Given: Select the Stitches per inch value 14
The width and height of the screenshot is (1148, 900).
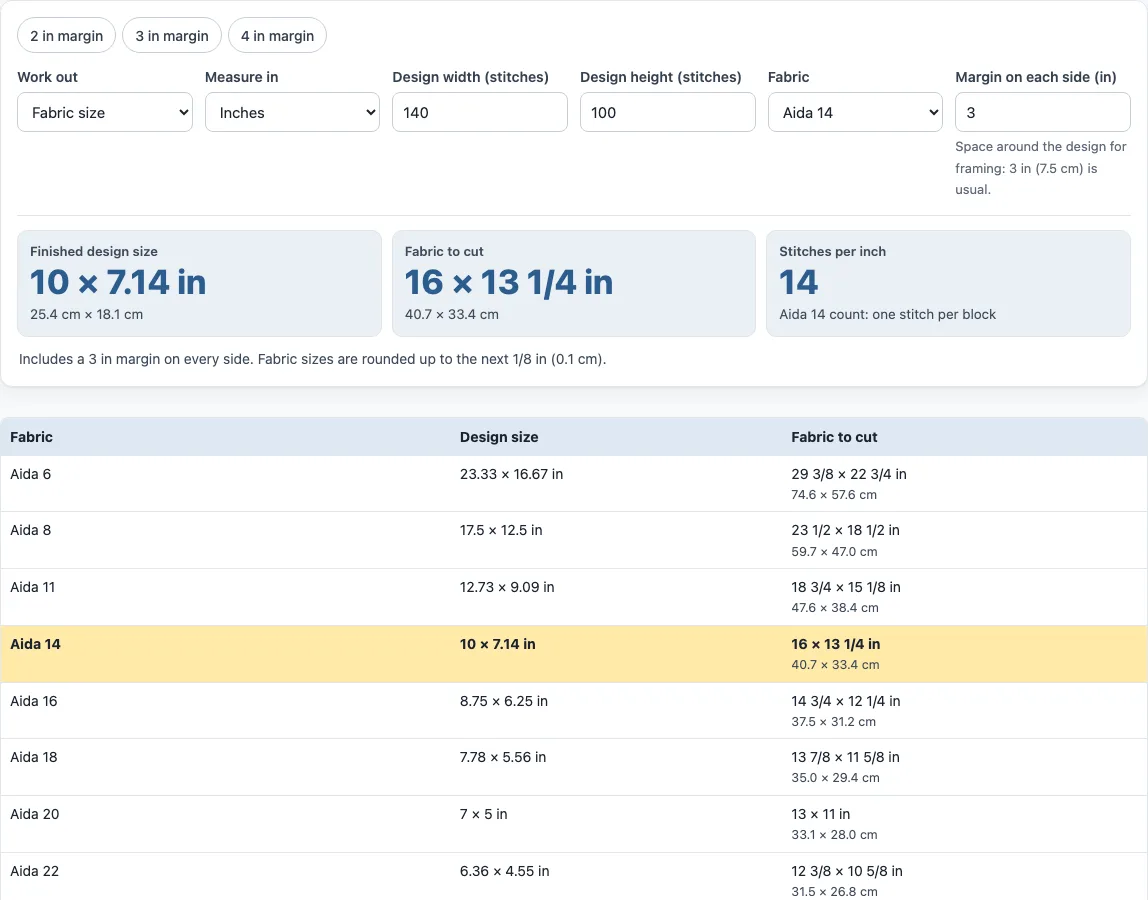Looking at the screenshot, I should tap(799, 282).
